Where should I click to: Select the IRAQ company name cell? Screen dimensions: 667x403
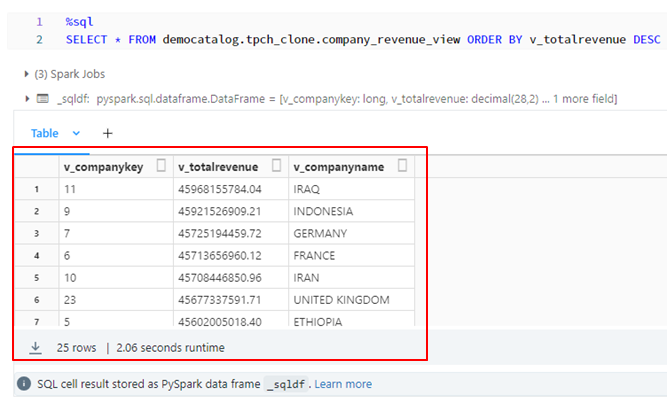306,188
